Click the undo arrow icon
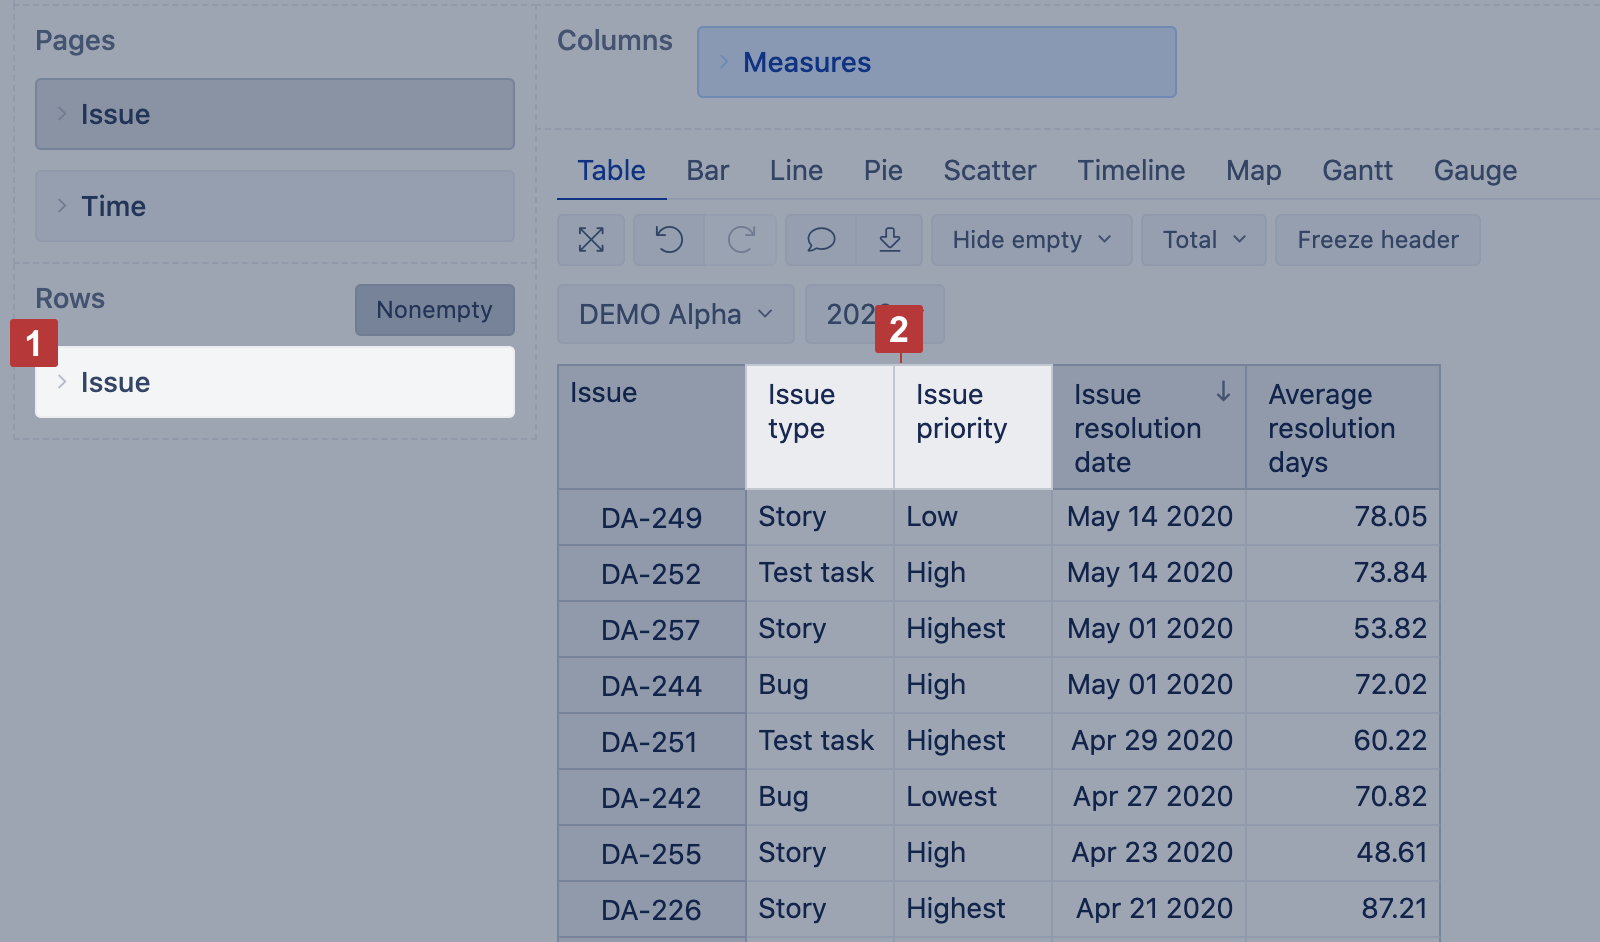This screenshot has height=942, width=1600. click(669, 240)
